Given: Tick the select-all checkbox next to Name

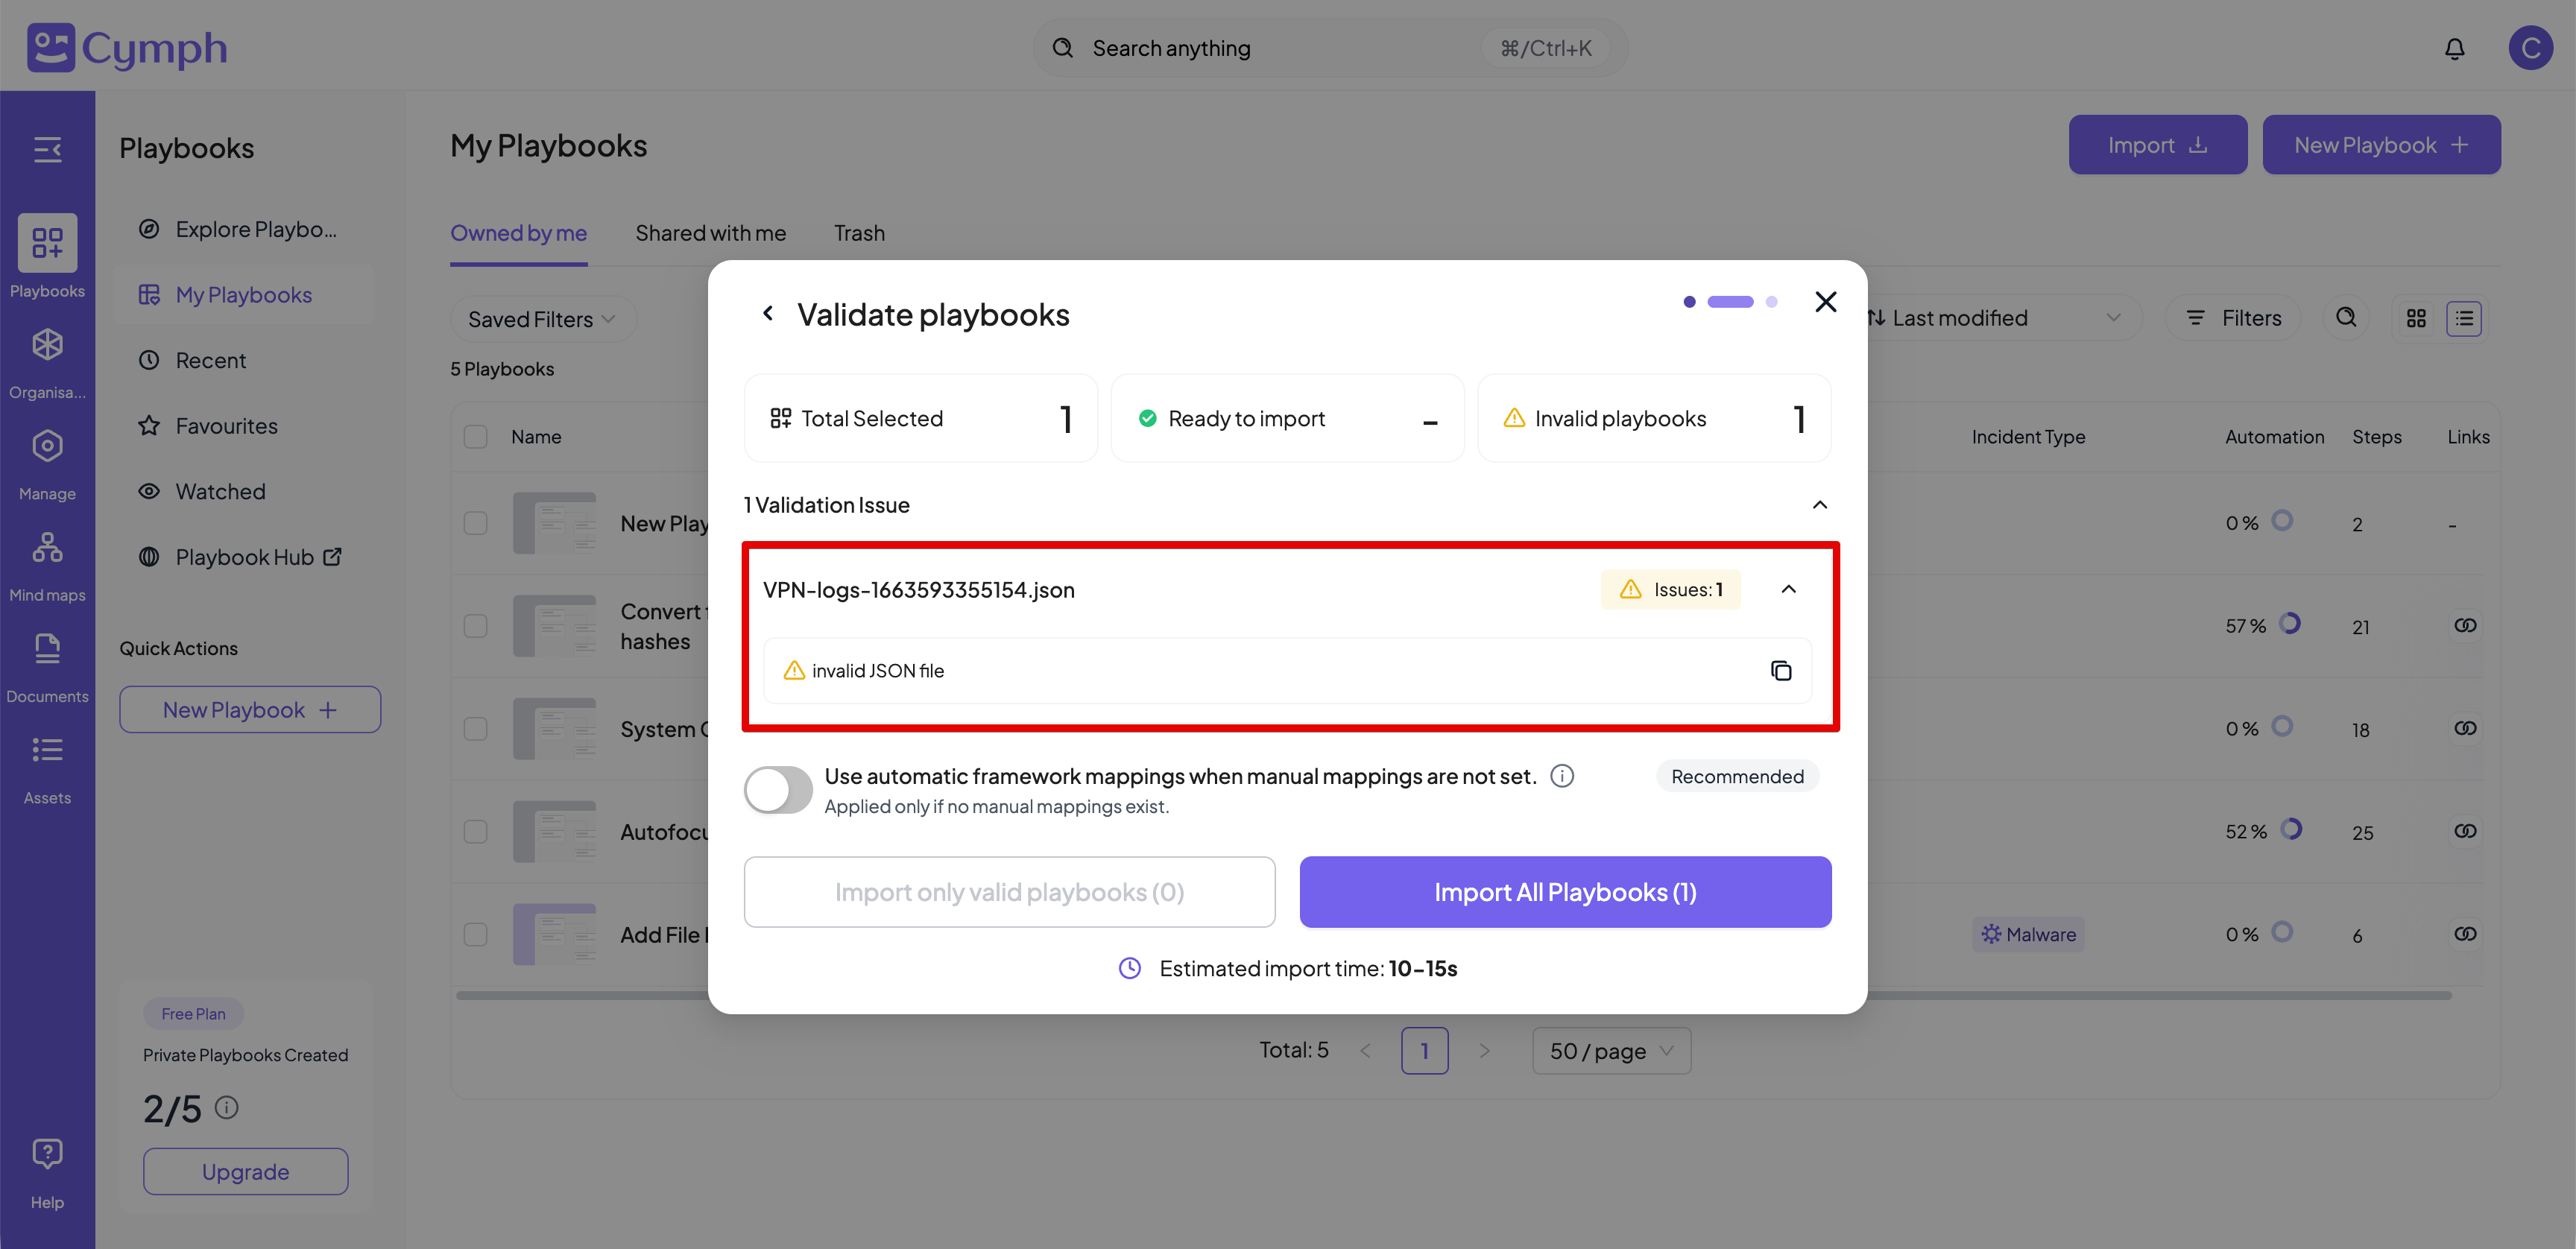Looking at the screenshot, I should pyautogui.click(x=476, y=437).
